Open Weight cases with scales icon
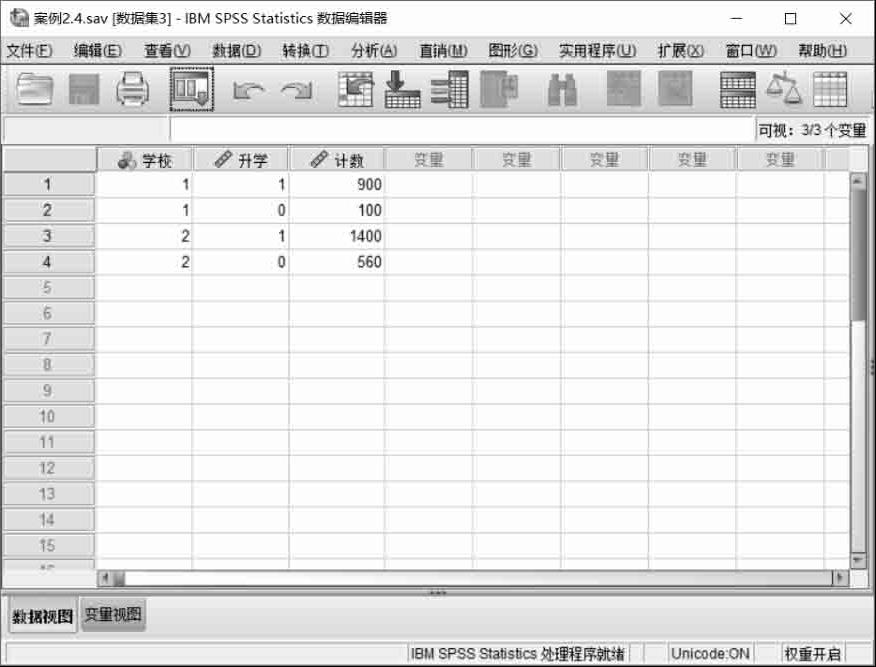This screenshot has height=667, width=876. tap(784, 88)
